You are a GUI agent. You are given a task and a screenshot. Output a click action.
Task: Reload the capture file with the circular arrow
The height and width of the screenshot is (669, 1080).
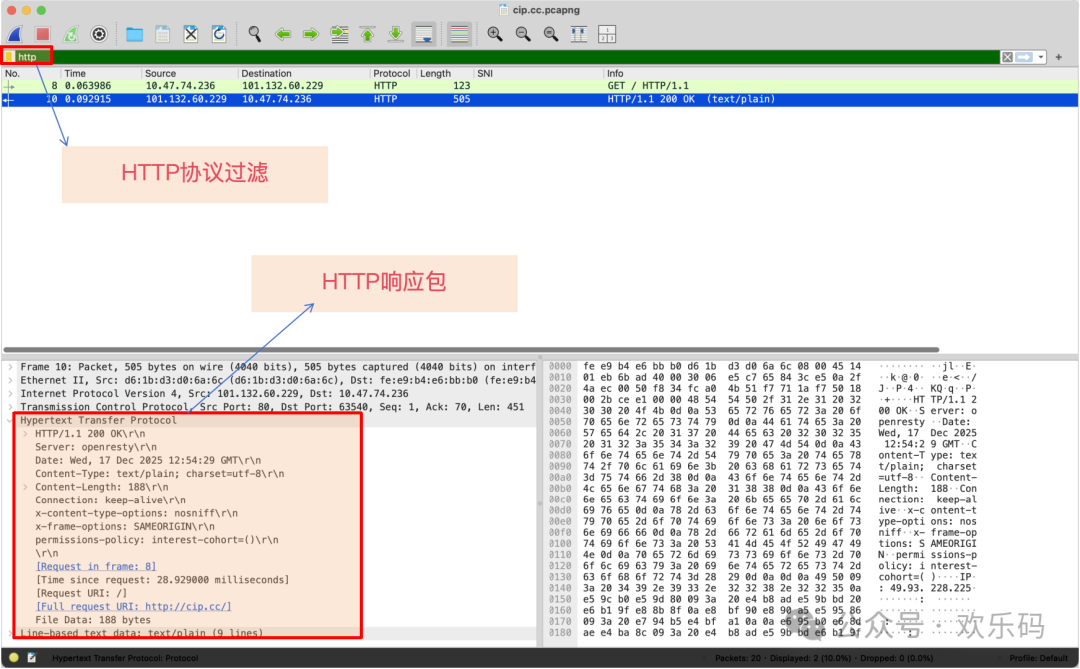point(220,33)
